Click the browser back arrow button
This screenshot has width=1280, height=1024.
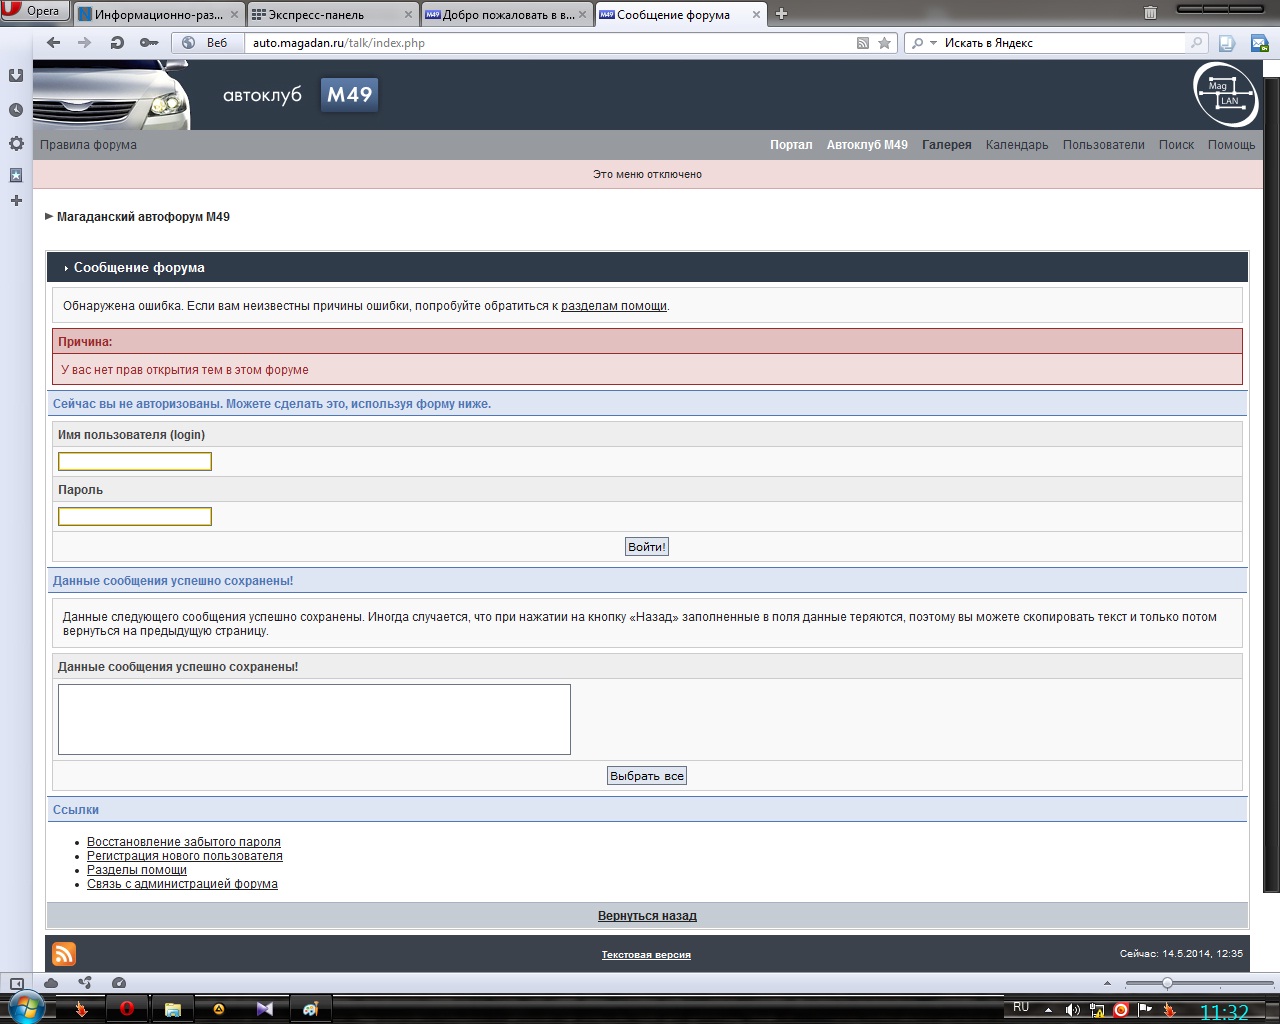coord(54,43)
